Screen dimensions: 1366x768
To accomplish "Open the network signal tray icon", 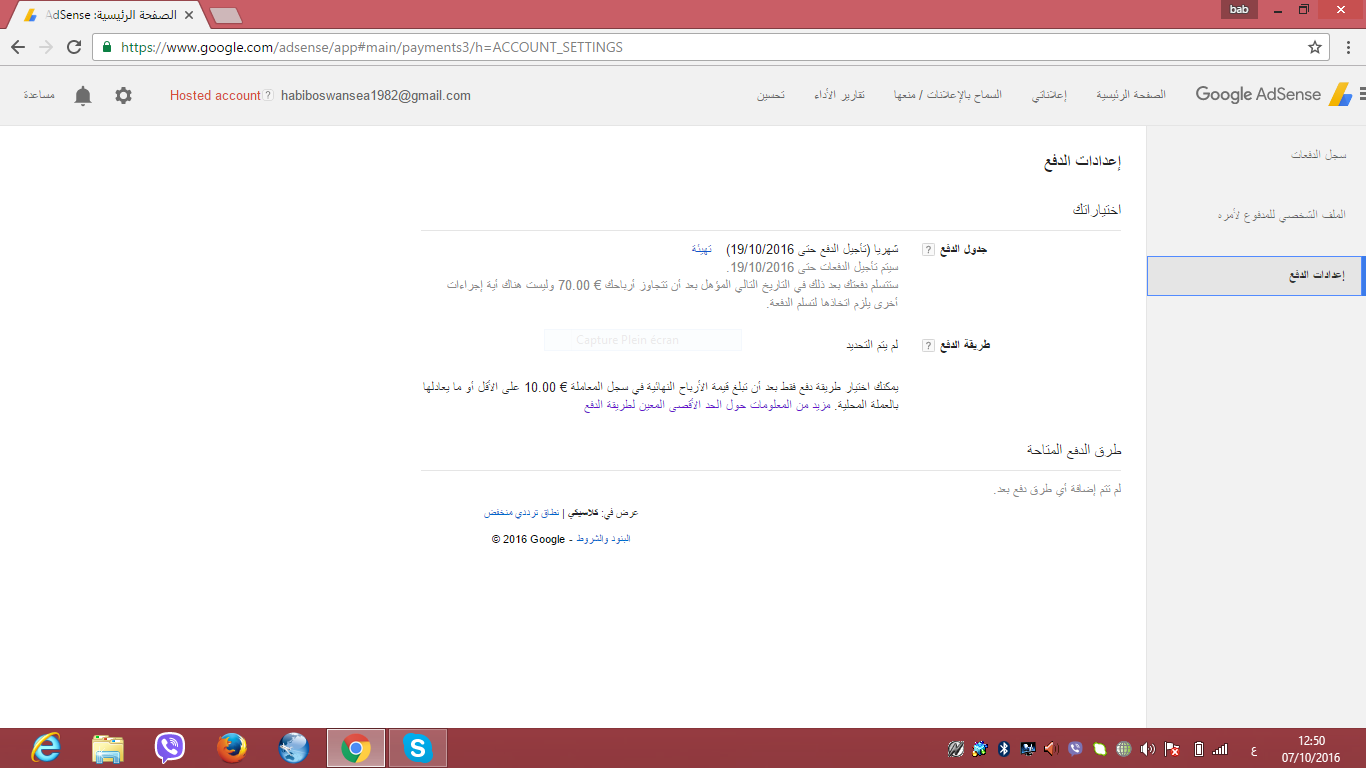I will [x=1220, y=748].
